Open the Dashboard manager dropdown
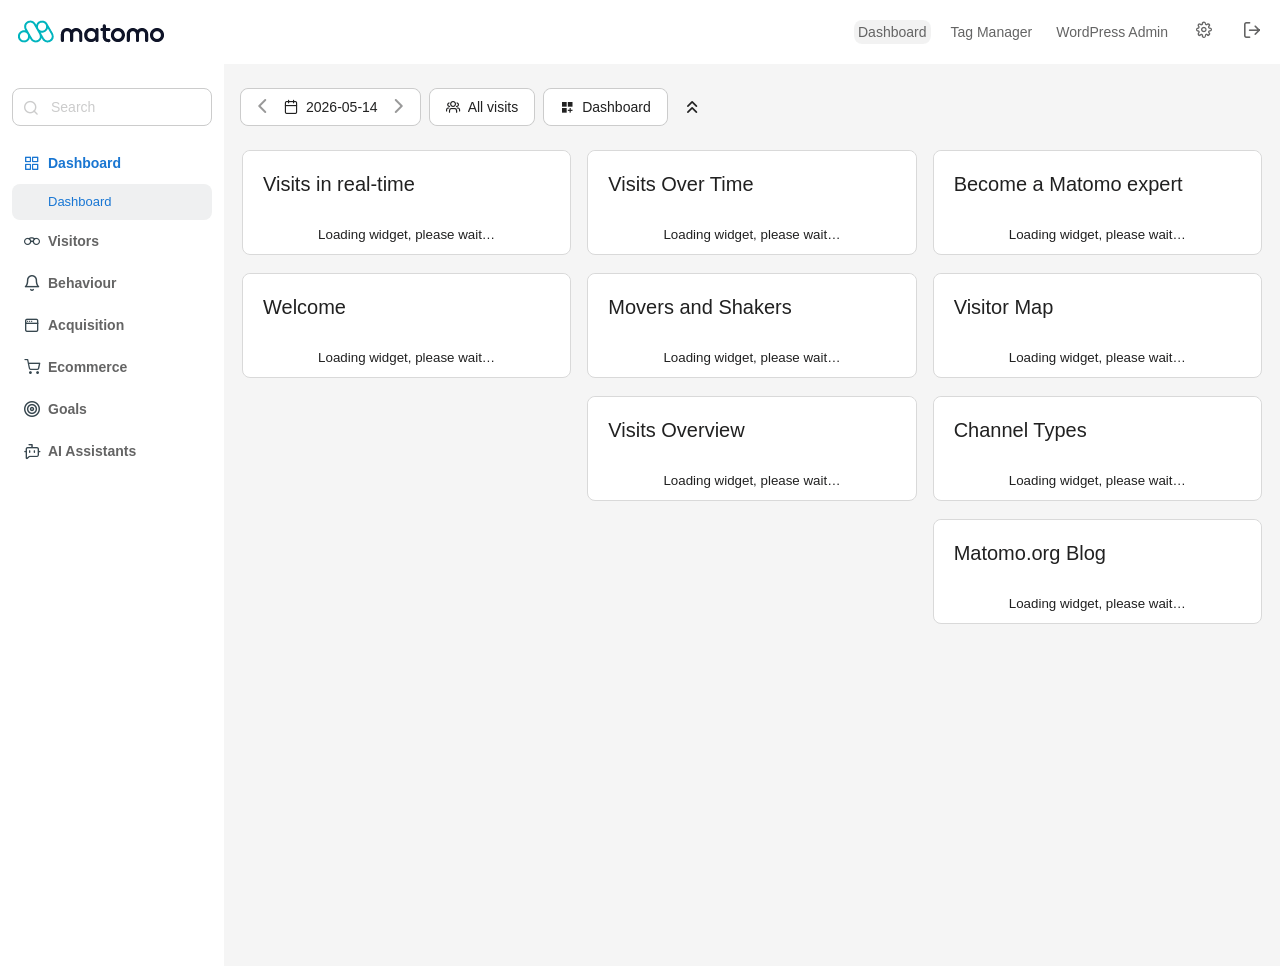 (x=605, y=107)
